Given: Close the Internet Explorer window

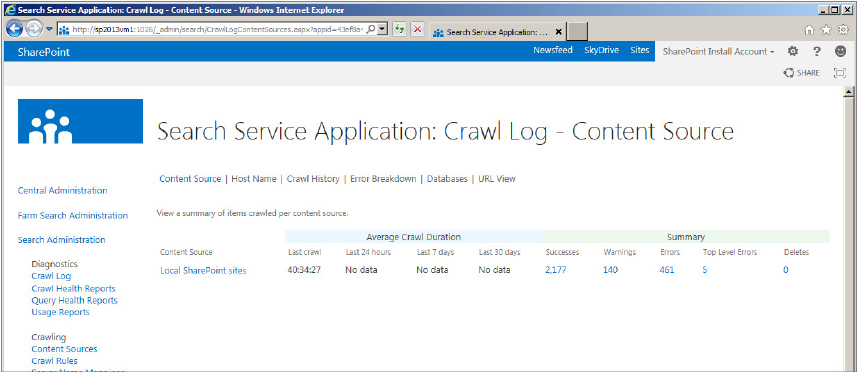Looking at the screenshot, I should [847, 9].
